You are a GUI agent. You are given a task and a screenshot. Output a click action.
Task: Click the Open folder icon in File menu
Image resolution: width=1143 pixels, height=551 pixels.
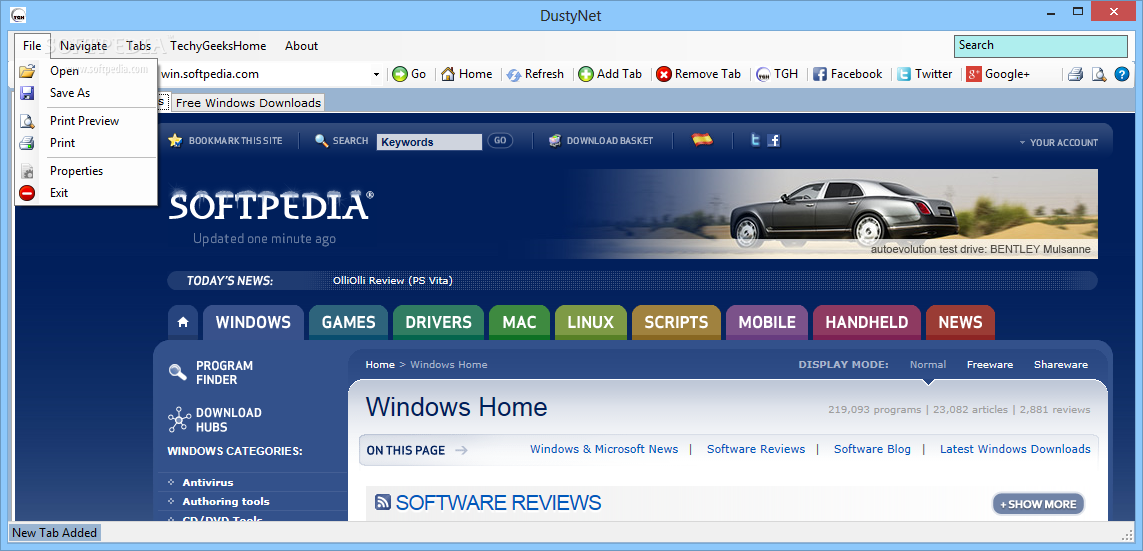click(27, 71)
